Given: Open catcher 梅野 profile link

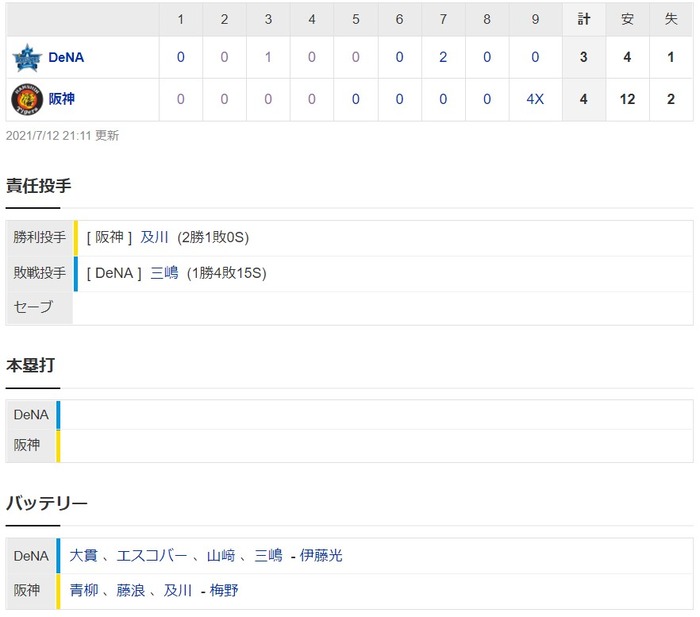Looking at the screenshot, I should click(x=224, y=591).
